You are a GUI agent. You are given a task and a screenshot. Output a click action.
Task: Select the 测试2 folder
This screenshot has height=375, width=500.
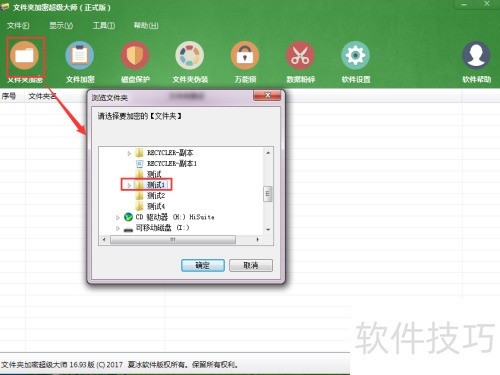[156, 196]
